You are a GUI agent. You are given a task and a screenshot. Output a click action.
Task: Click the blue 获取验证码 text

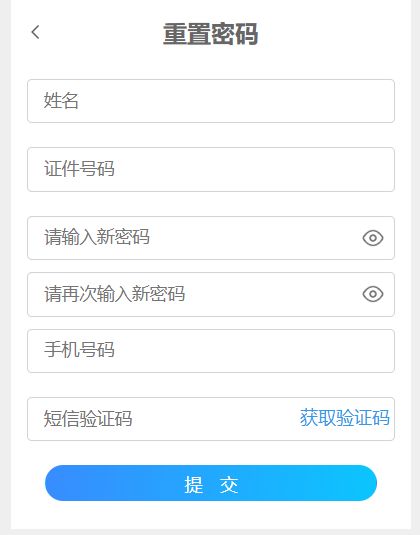point(345,418)
